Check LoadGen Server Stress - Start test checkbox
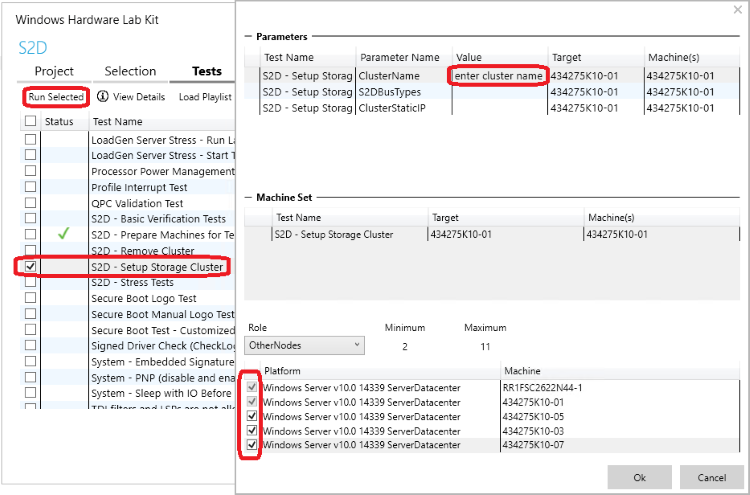Image resolution: width=750 pixels, height=495 pixels. 31,155
